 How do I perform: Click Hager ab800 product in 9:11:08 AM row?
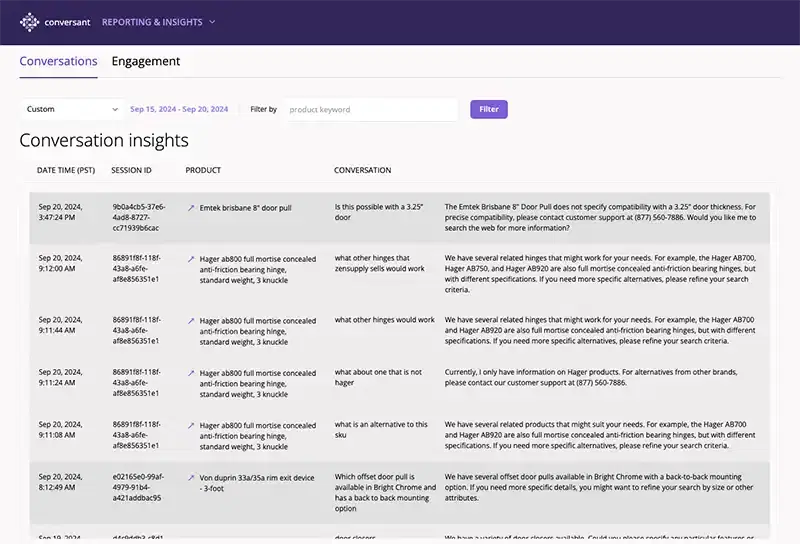[258, 436]
